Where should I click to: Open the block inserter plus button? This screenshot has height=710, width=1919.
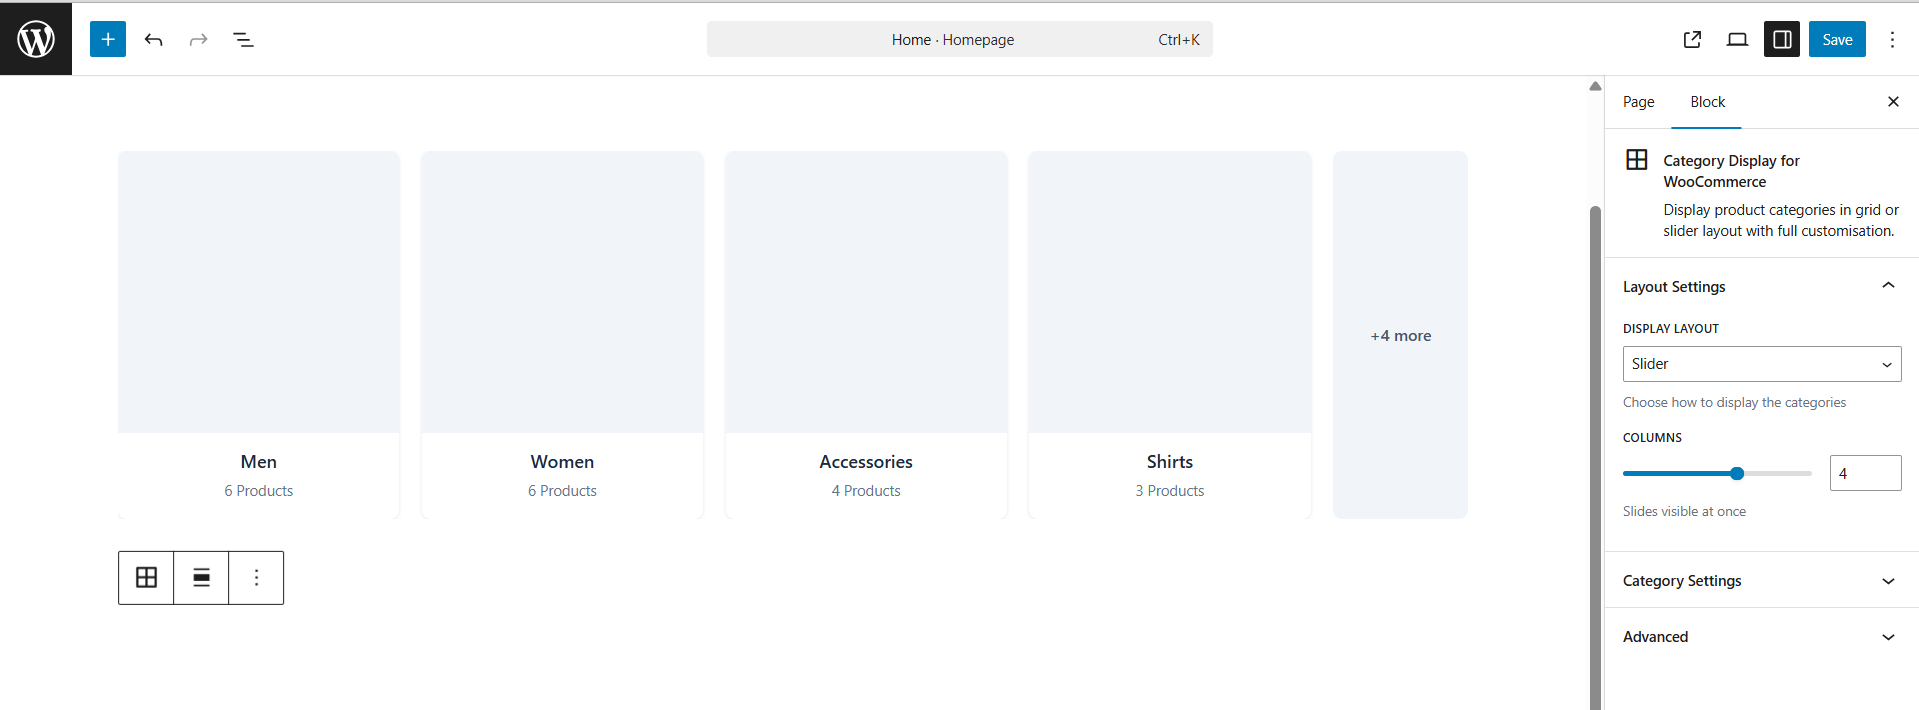[x=108, y=39]
